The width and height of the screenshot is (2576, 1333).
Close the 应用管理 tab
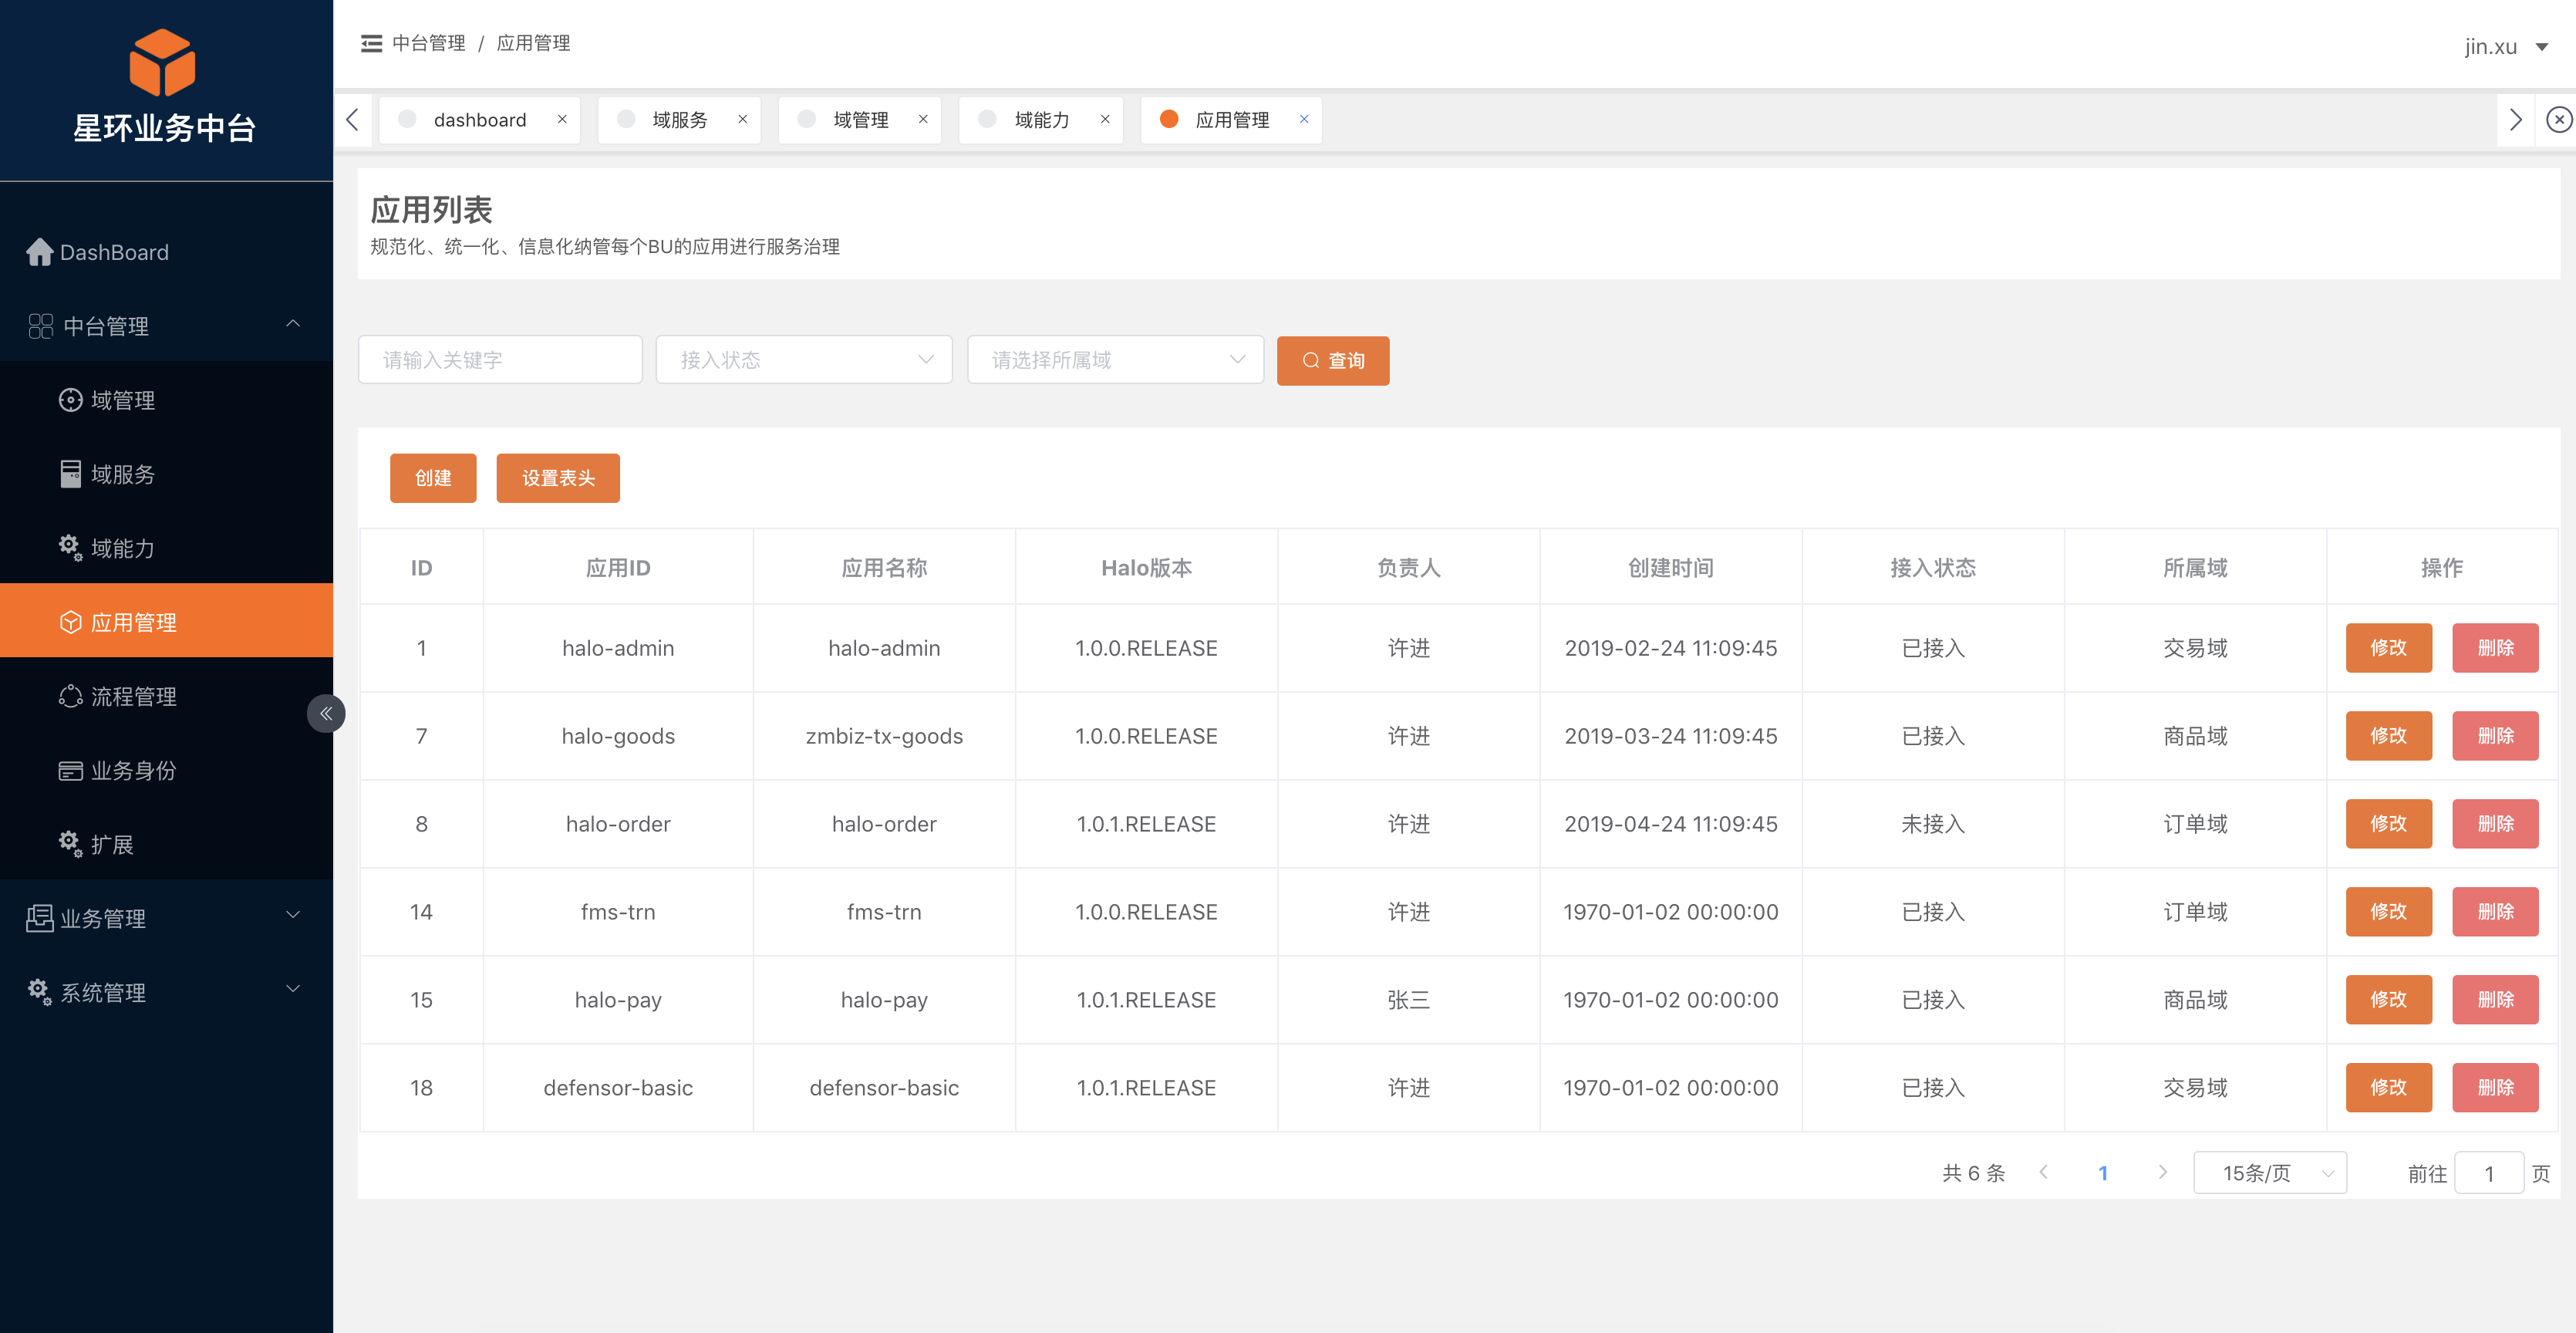click(1304, 119)
